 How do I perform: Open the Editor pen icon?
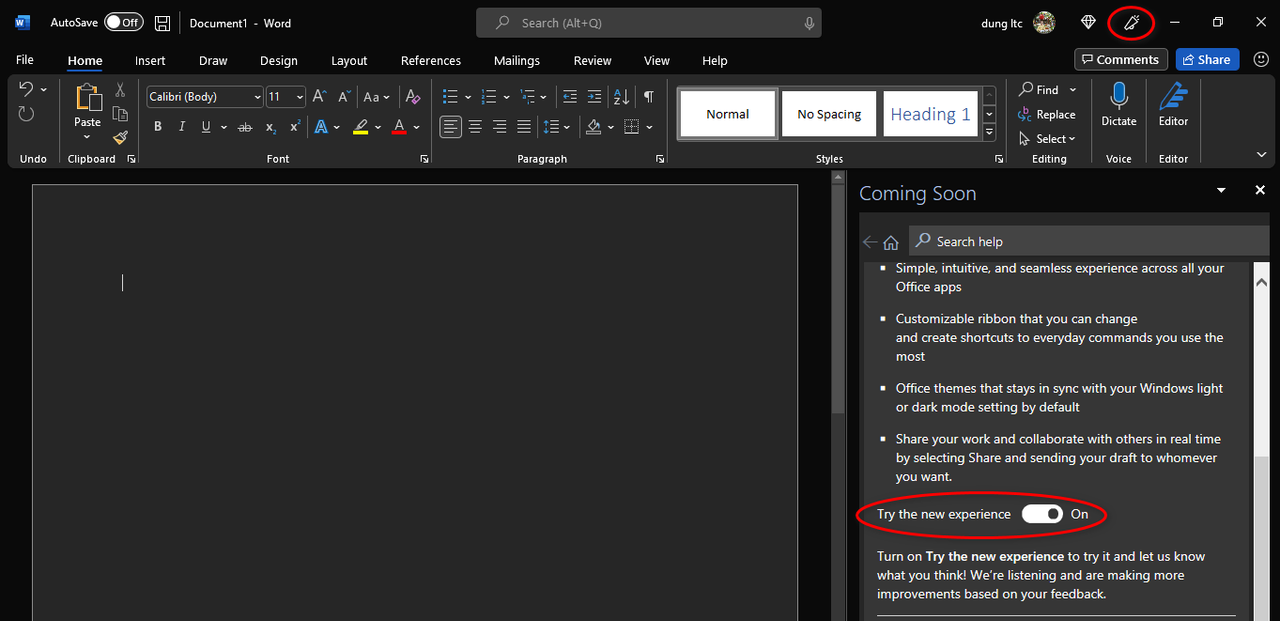point(1173,96)
